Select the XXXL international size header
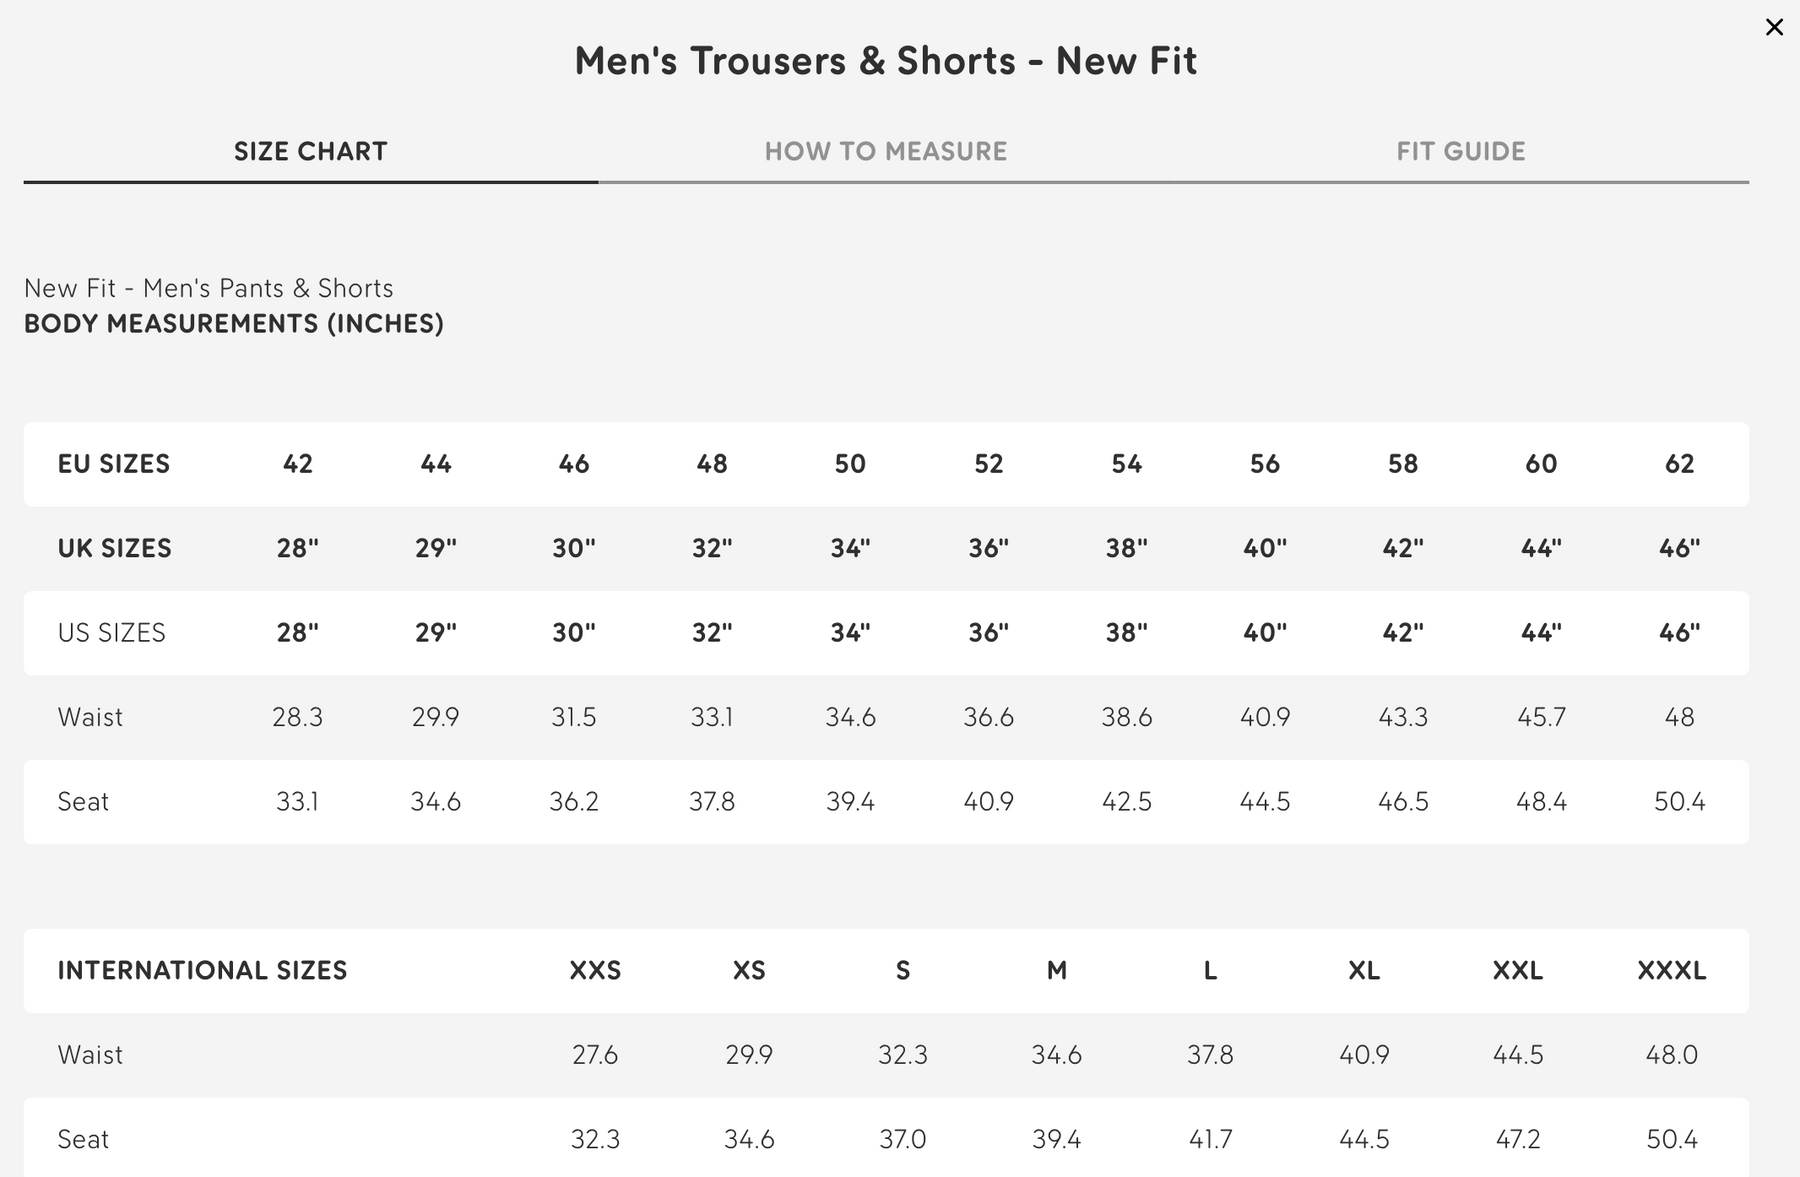Screen dimensions: 1800x1177 tap(1671, 970)
